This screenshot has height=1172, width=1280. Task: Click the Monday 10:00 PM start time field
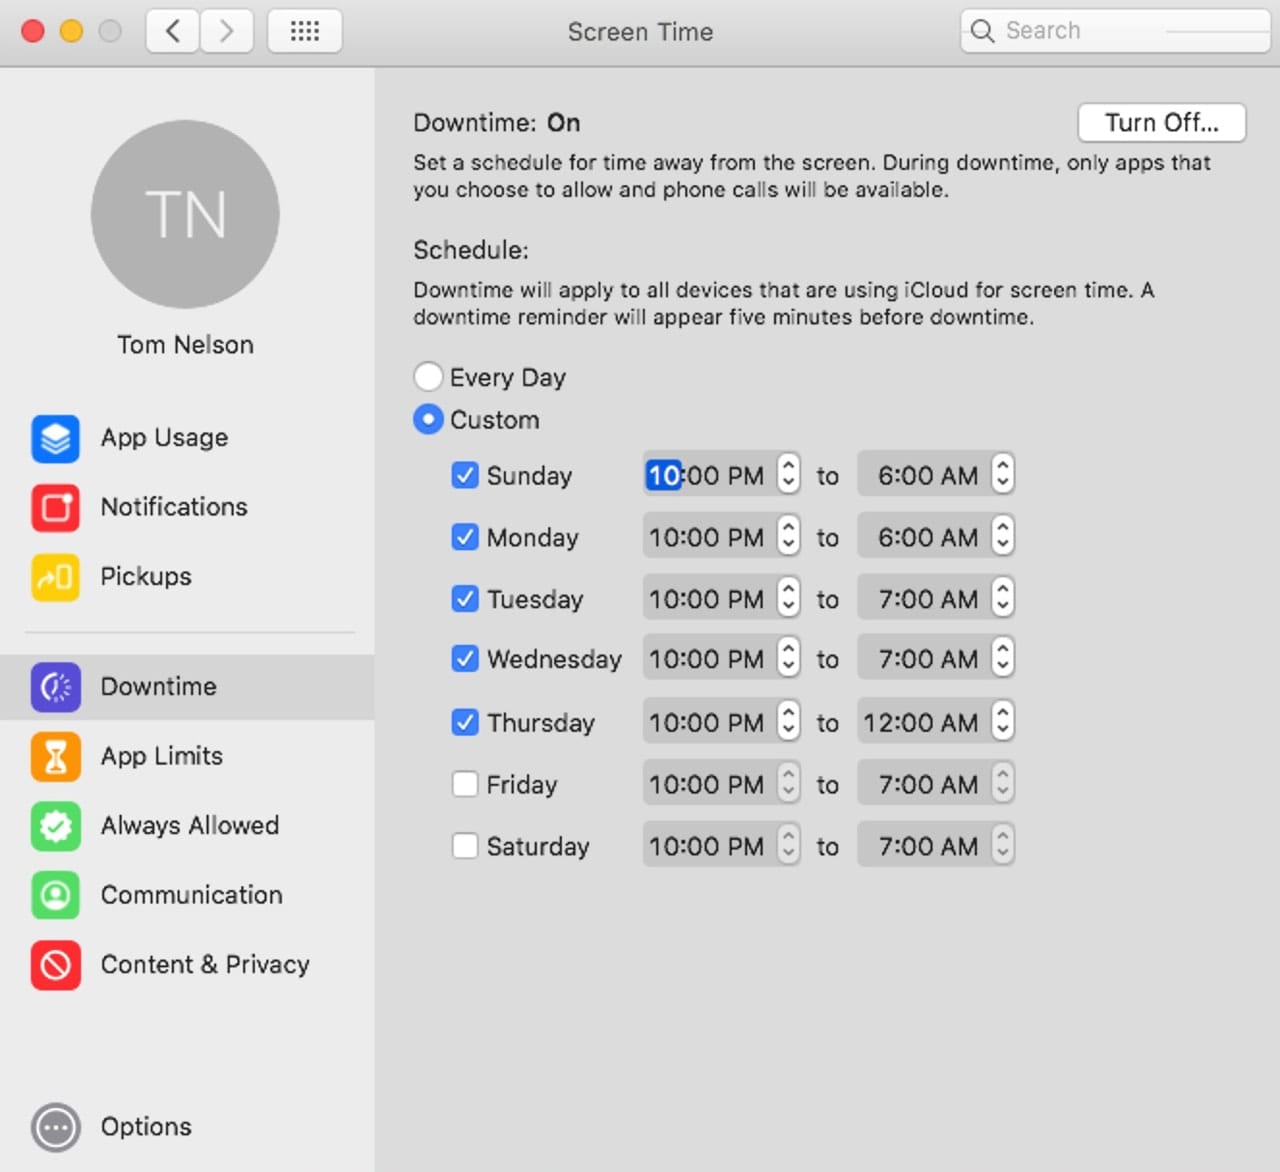706,537
